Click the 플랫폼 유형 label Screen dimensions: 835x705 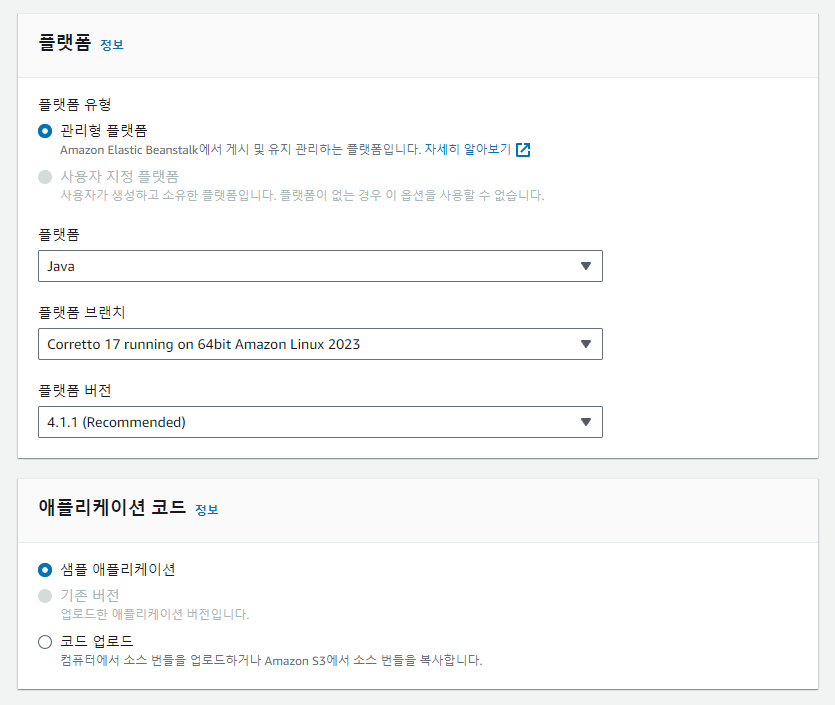point(73,104)
